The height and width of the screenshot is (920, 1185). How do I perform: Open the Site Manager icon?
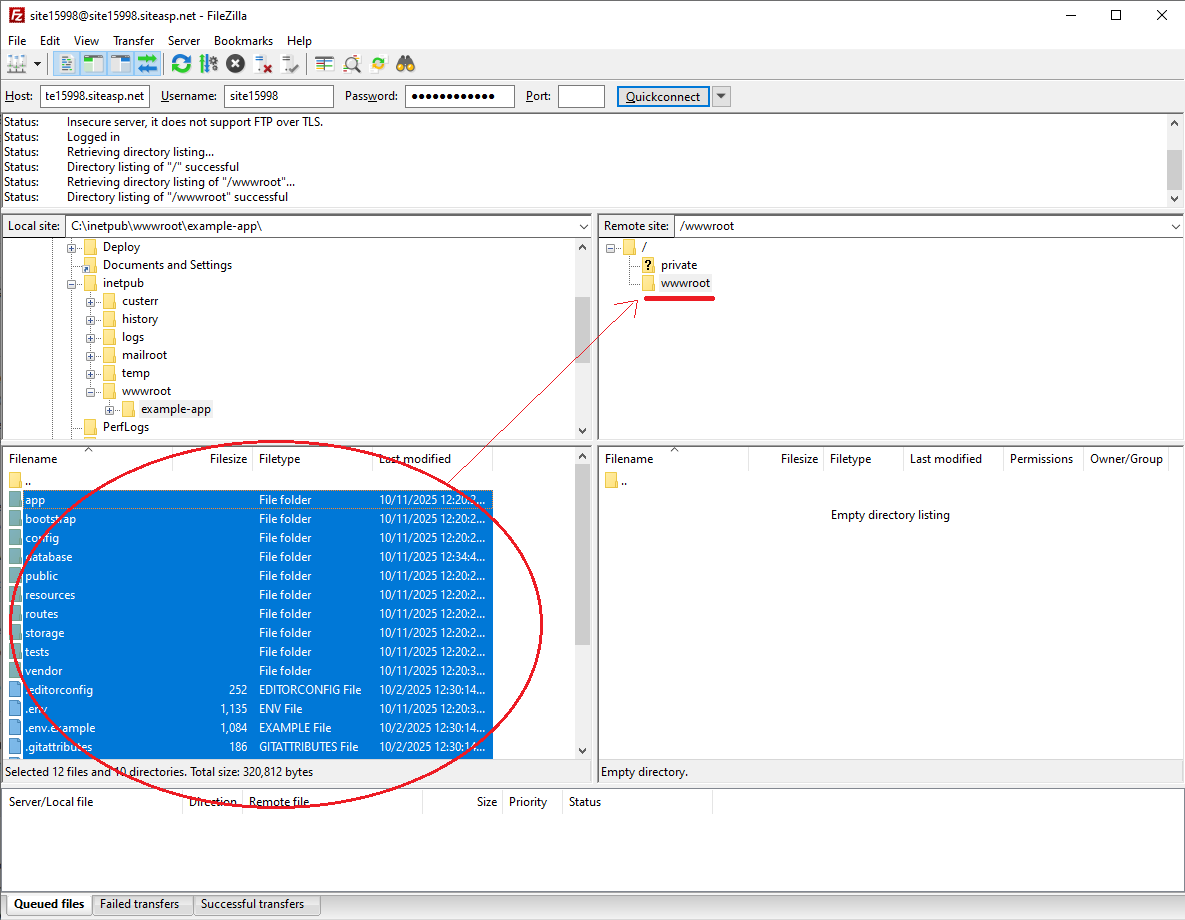click(17, 64)
